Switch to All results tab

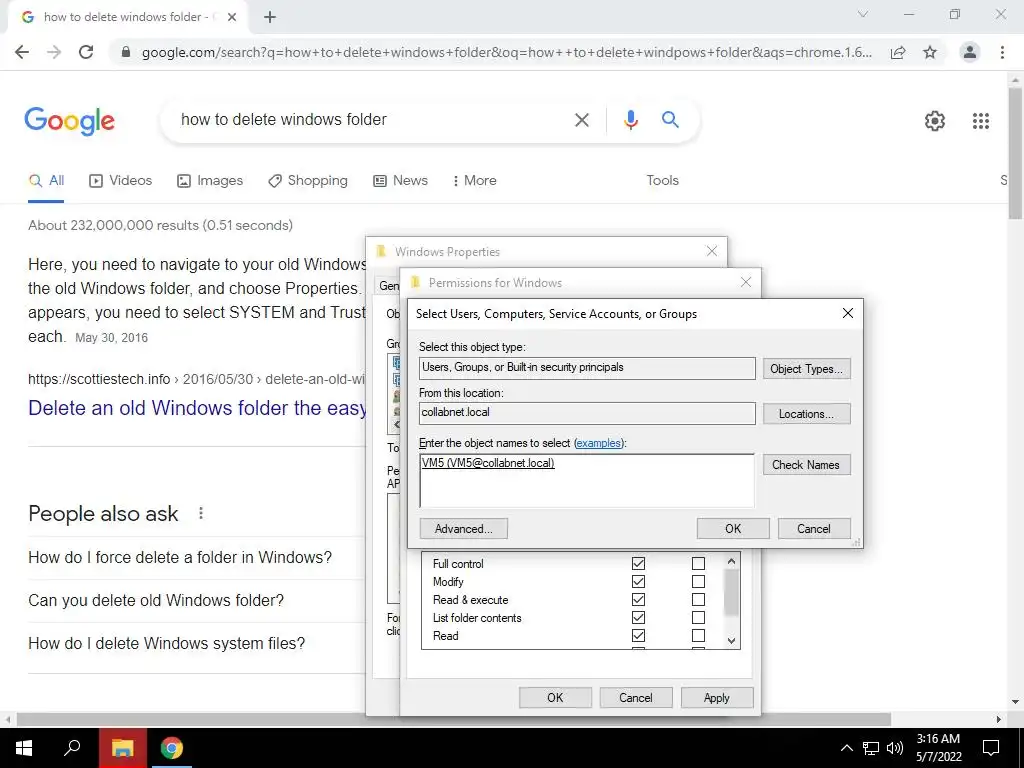coord(46,181)
